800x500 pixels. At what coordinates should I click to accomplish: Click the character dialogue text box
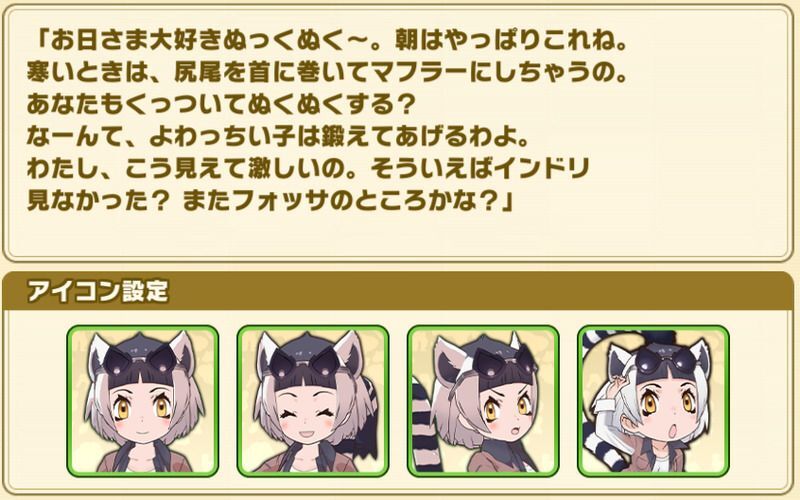tap(398, 133)
